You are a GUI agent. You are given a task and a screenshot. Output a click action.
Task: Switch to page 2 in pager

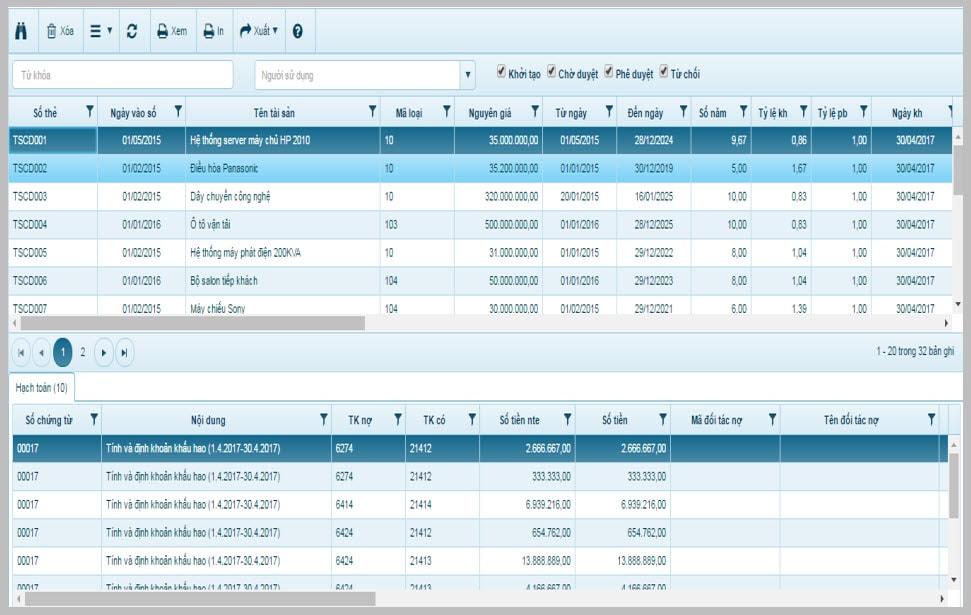[83, 352]
